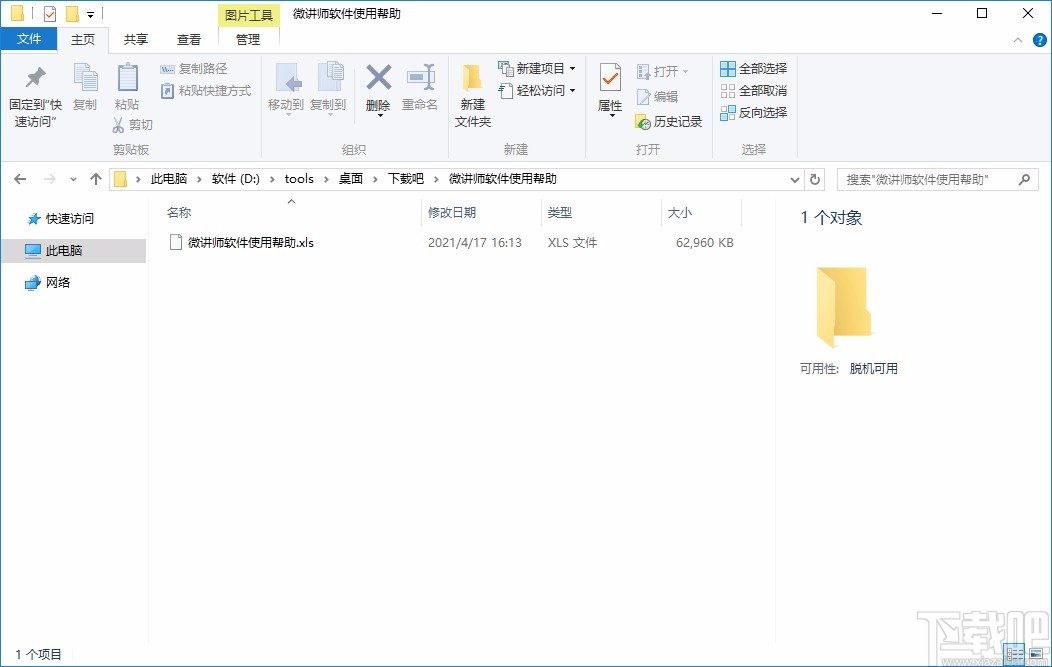Click the 重命名 (Rename) icon
Screen dimensions: 1052x667
pyautogui.click(x=421, y=90)
